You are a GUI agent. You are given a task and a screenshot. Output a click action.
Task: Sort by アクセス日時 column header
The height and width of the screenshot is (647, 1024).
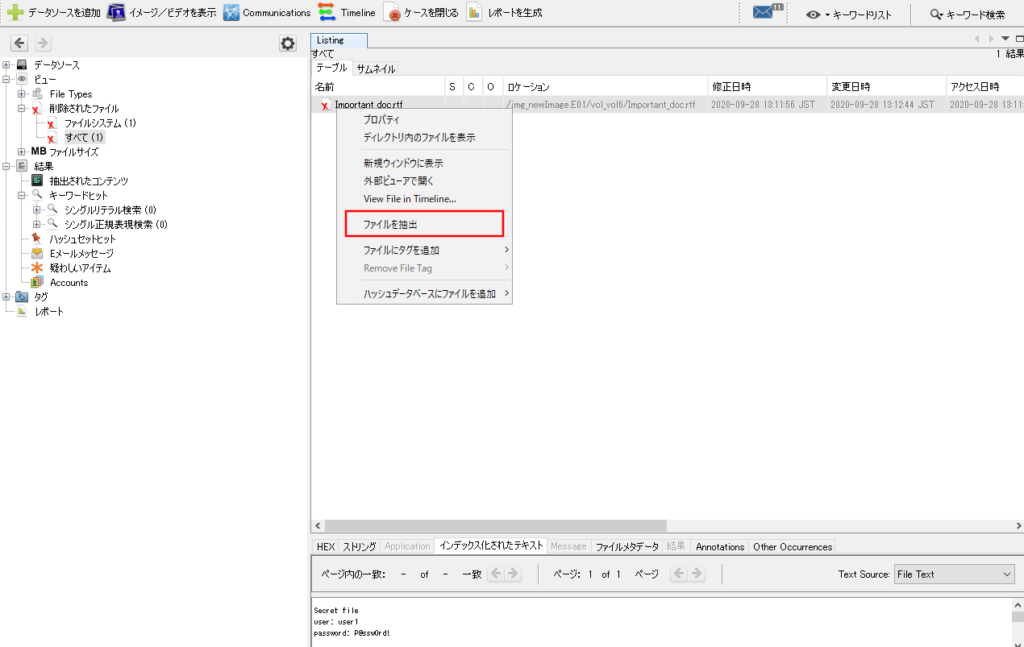(x=984, y=87)
